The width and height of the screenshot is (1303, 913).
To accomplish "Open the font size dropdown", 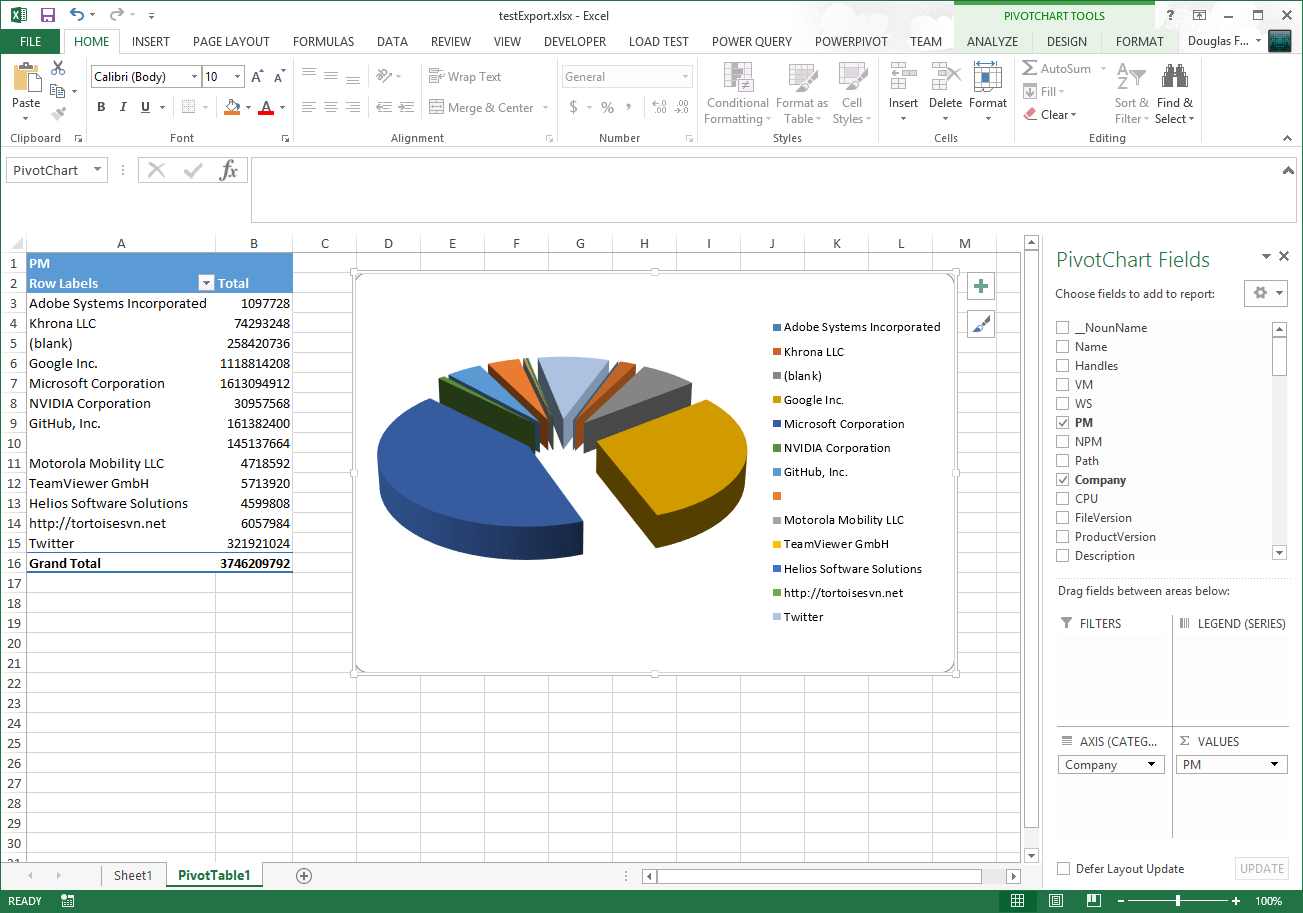I will [x=237, y=77].
